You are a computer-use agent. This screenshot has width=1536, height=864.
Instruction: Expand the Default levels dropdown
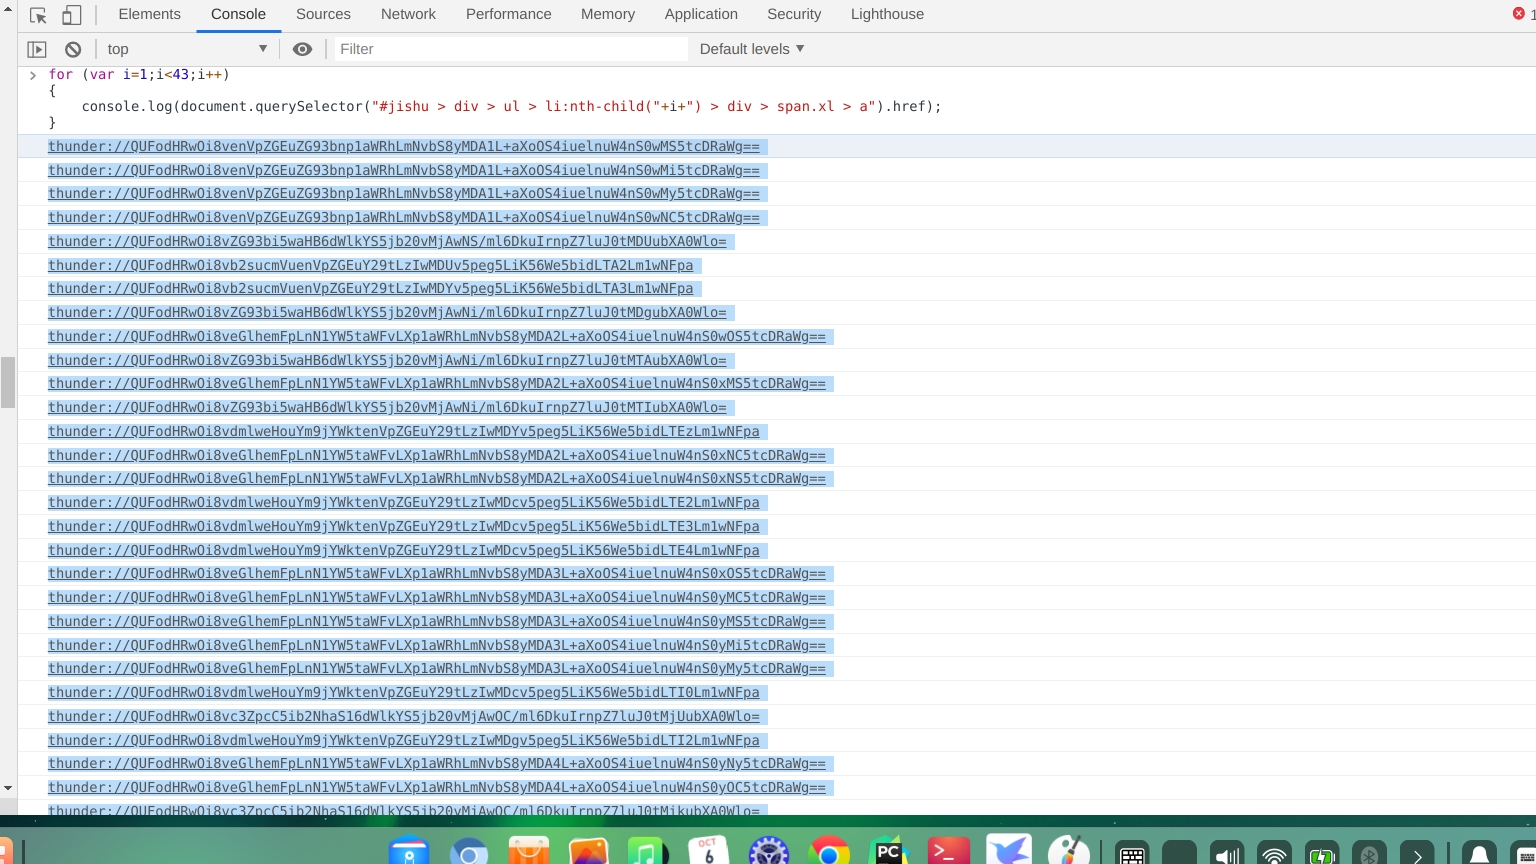point(752,49)
